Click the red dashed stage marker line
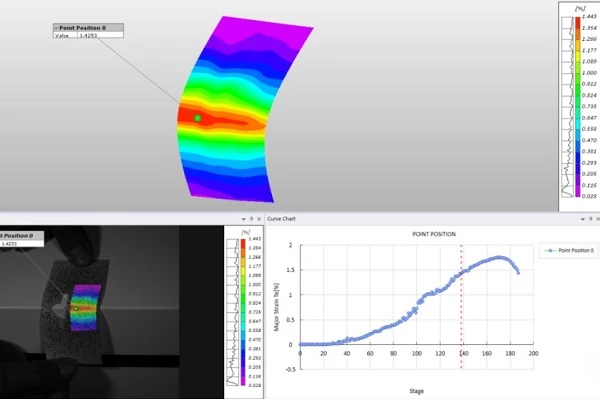600x399 pixels. [461, 306]
